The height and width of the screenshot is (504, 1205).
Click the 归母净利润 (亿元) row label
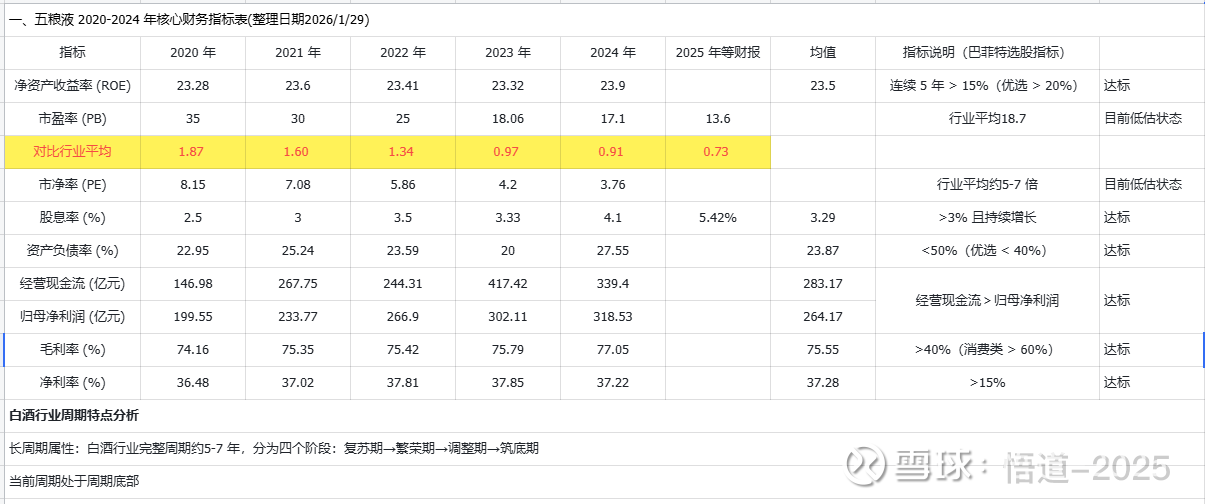click(x=73, y=317)
